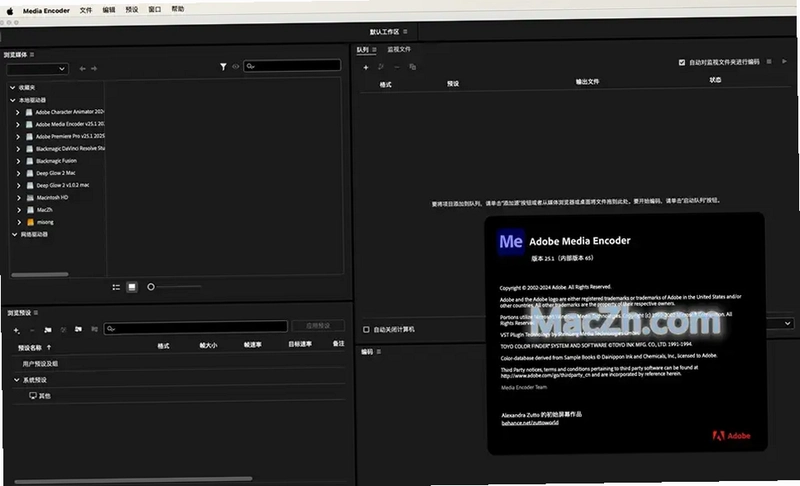
Task: Open the 浏览媒体 panel menu icon
Action: (32, 55)
